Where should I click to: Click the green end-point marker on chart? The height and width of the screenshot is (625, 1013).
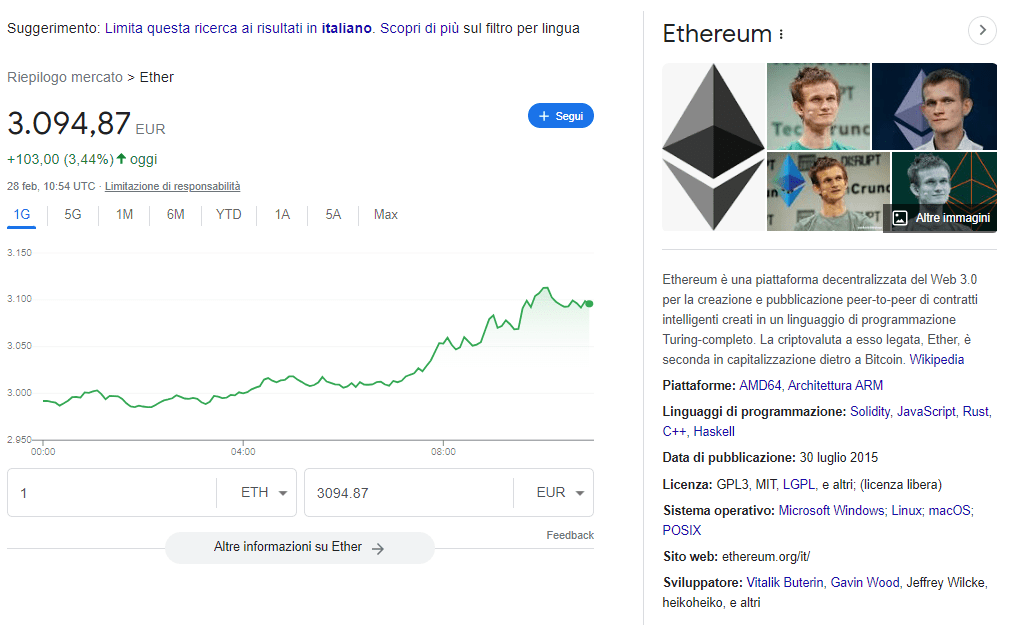click(x=589, y=303)
